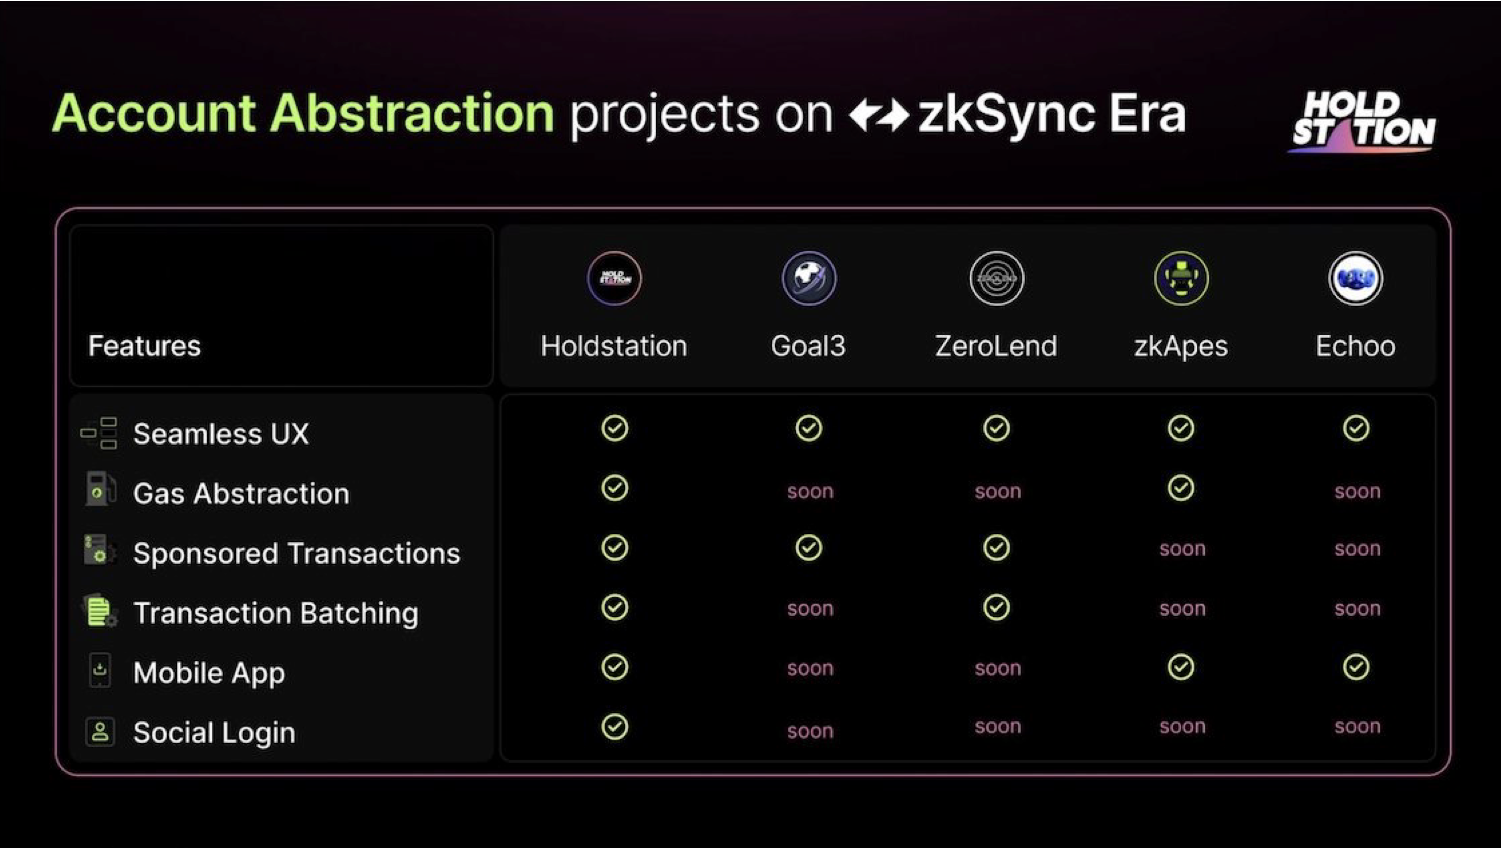Click Goal3's 'soon' for Gas Abstraction

tap(810, 492)
